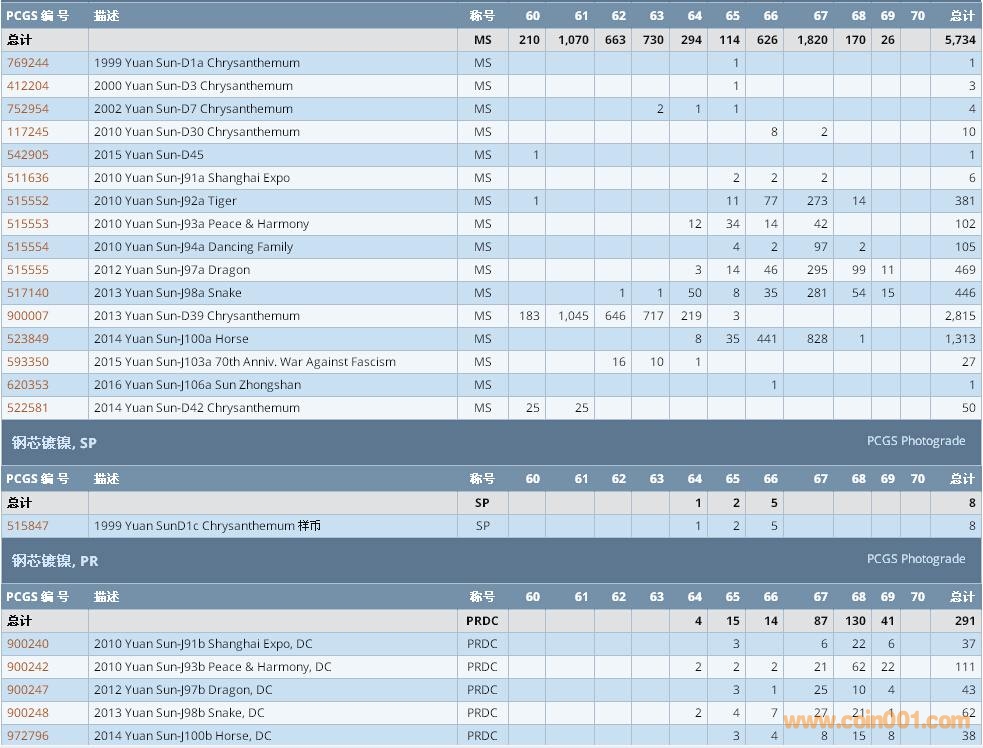Screen dimensions: 983x748
Task: Open PCGS number 620353 link
Action: click(x=27, y=385)
